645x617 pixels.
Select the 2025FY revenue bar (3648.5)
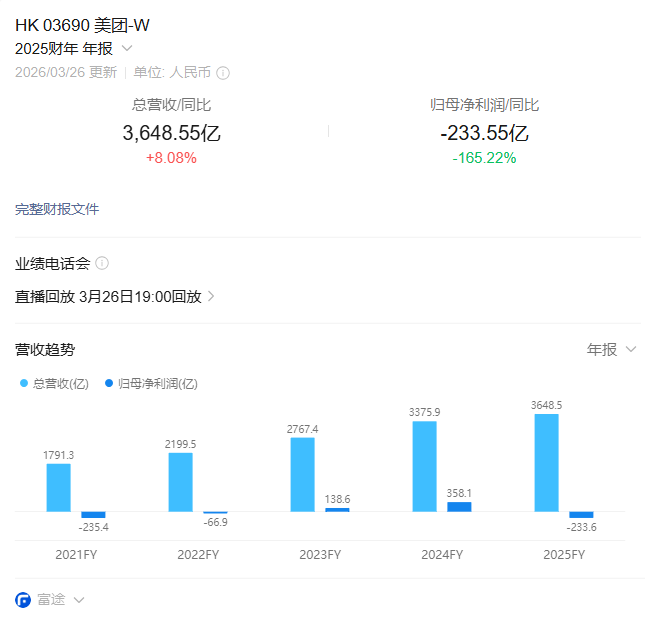547,462
